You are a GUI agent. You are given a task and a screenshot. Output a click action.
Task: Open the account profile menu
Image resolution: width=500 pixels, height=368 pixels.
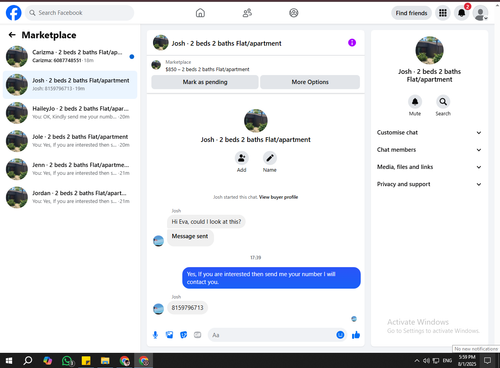click(x=480, y=13)
